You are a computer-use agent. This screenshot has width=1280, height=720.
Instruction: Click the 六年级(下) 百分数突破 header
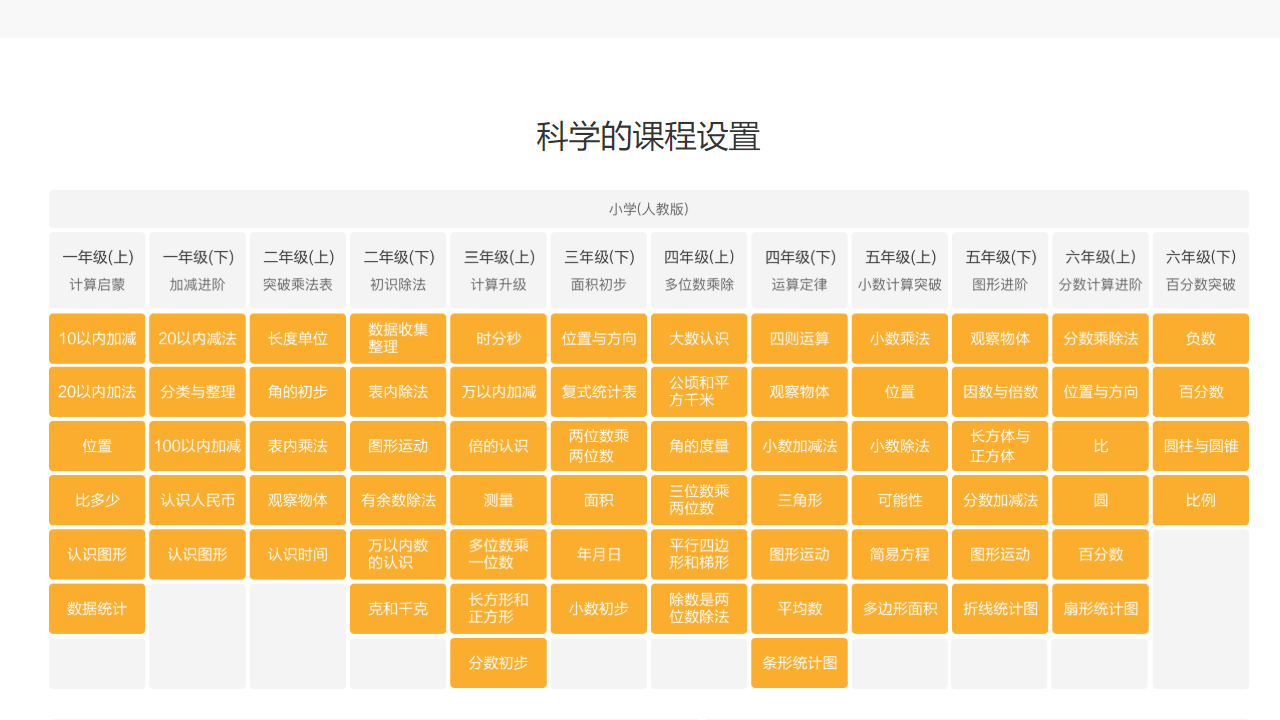[1201, 270]
